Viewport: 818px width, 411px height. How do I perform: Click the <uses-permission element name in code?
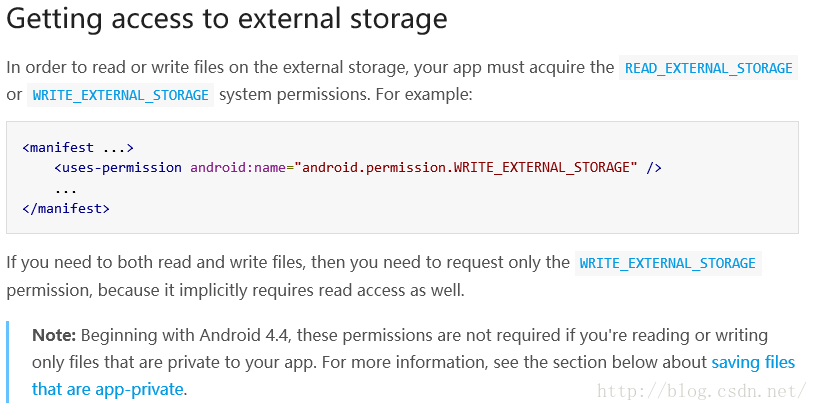coord(118,167)
